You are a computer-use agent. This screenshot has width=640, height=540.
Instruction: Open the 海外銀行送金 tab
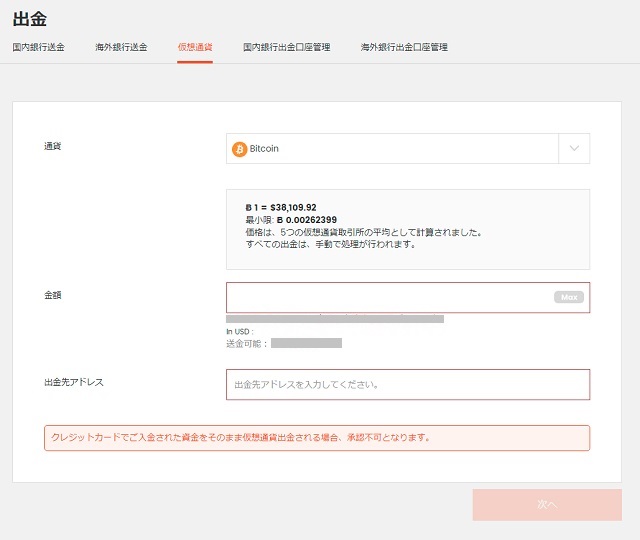click(121, 47)
